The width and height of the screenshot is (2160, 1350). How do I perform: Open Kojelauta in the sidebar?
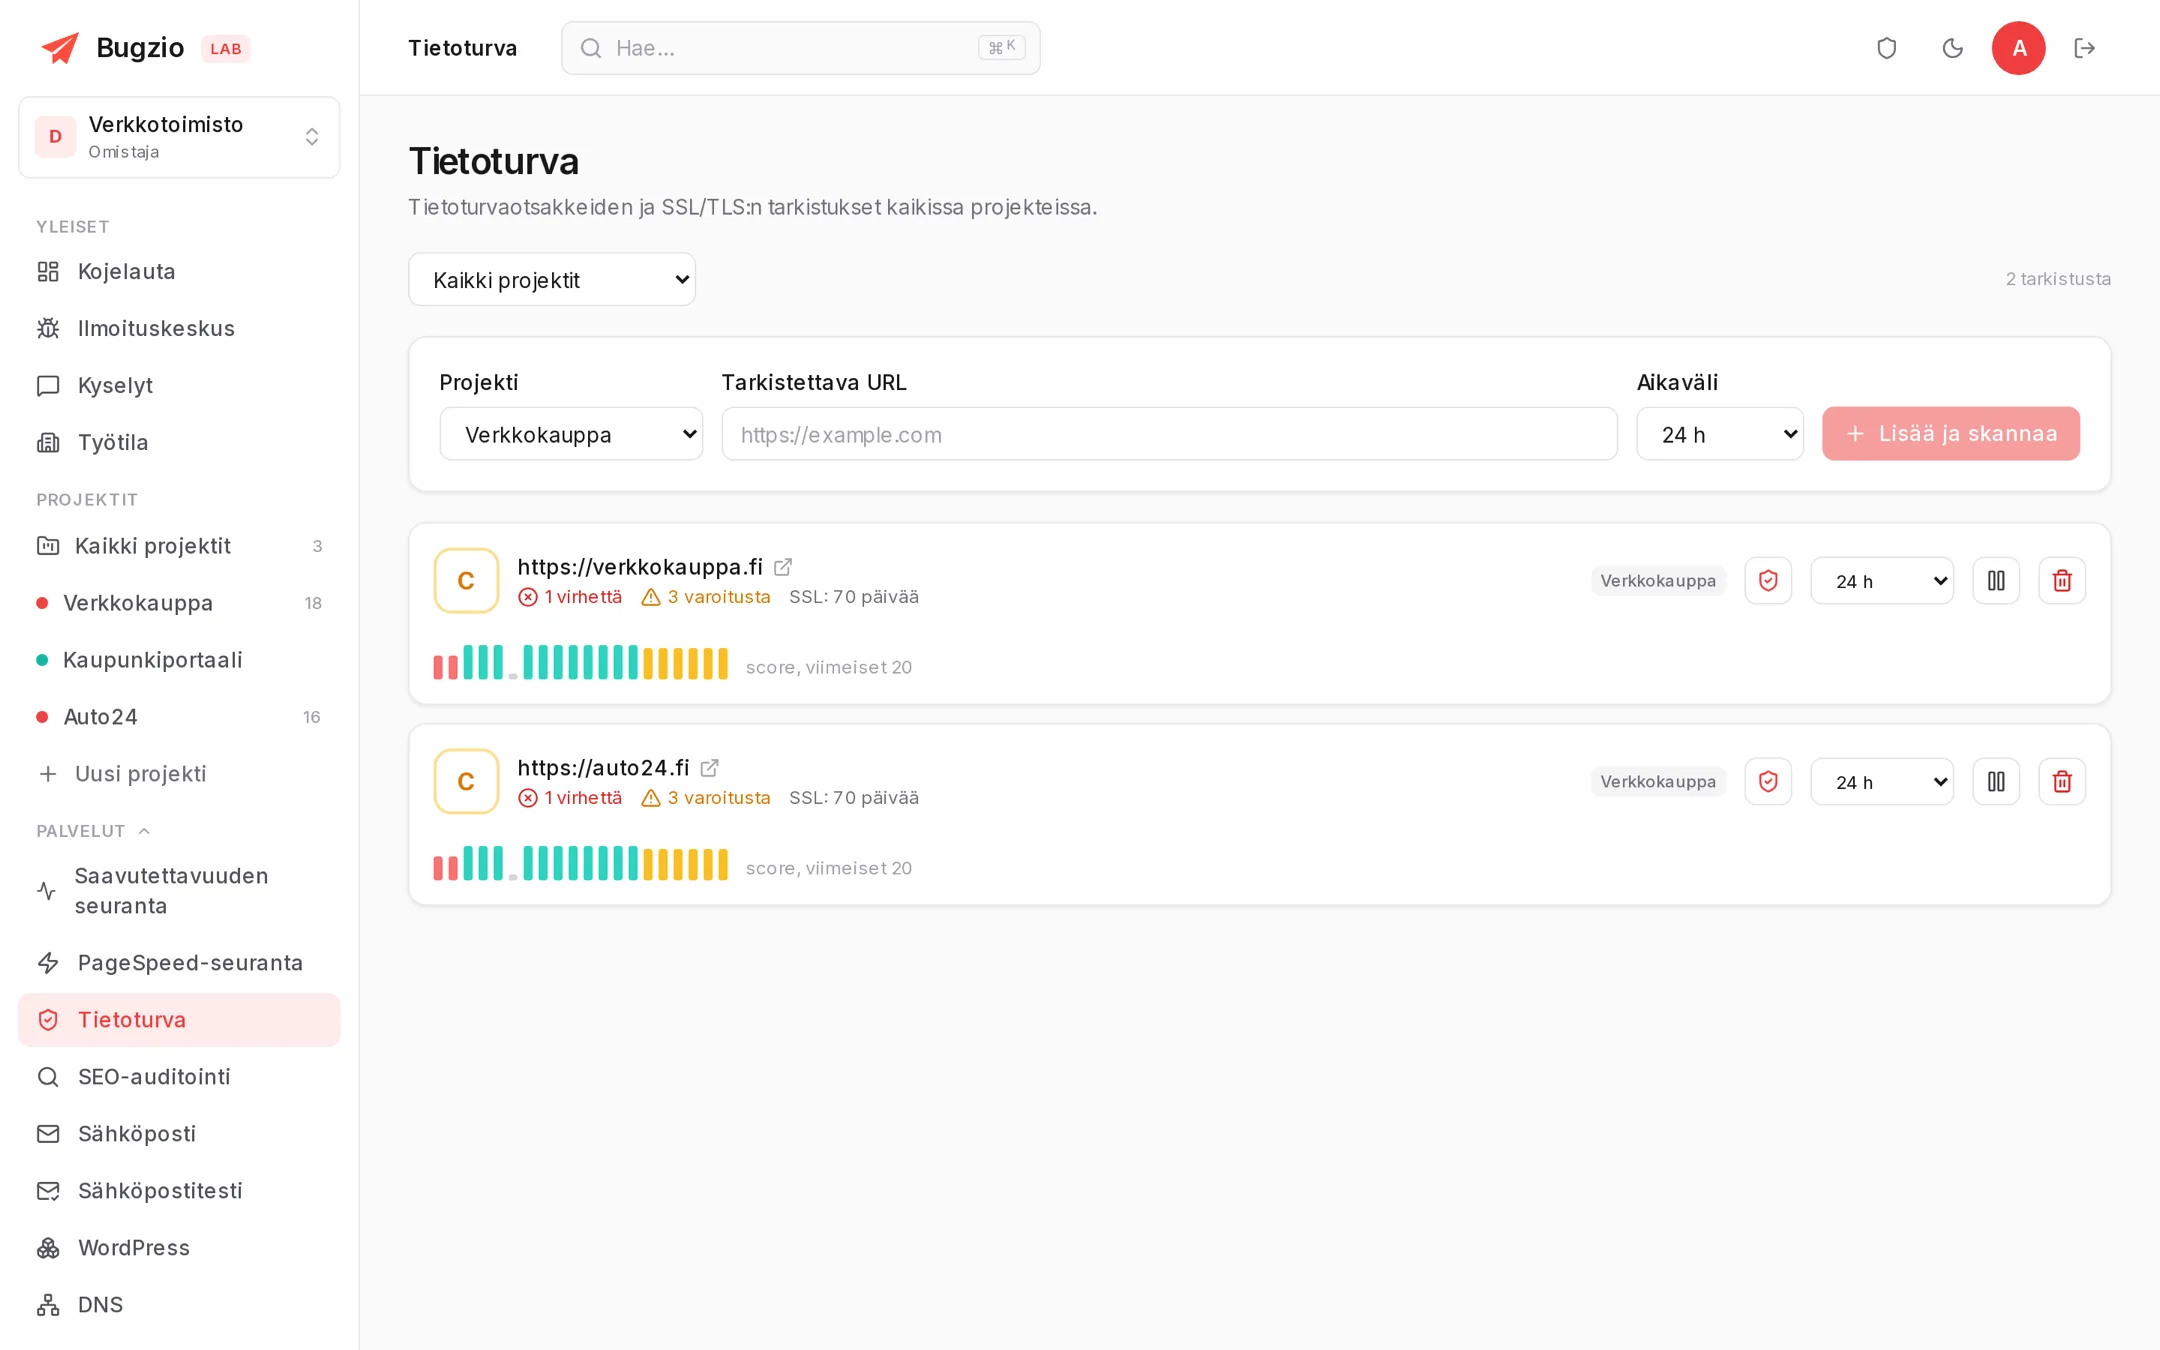pyautogui.click(x=179, y=272)
